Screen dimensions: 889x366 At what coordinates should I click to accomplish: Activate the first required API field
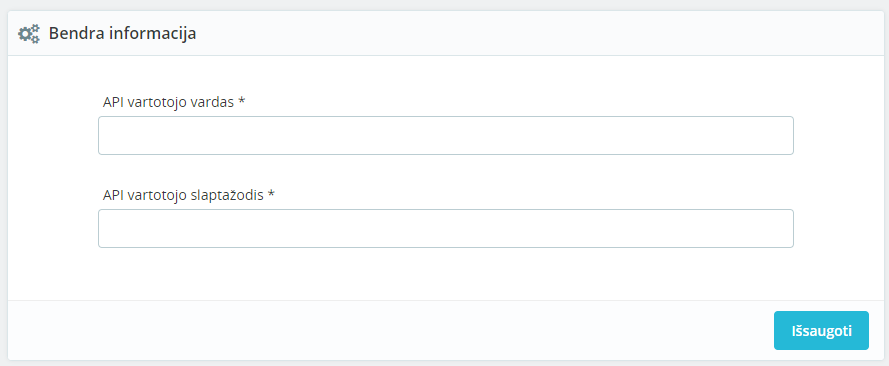(x=446, y=135)
